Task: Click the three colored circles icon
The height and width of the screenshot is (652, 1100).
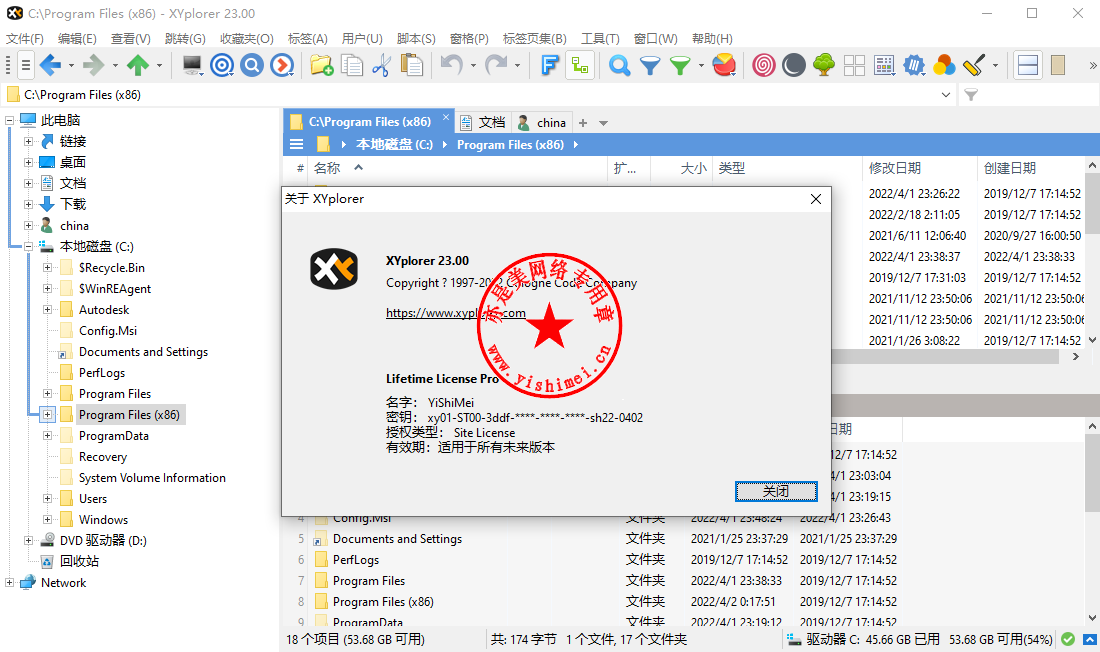Action: [x=944, y=66]
